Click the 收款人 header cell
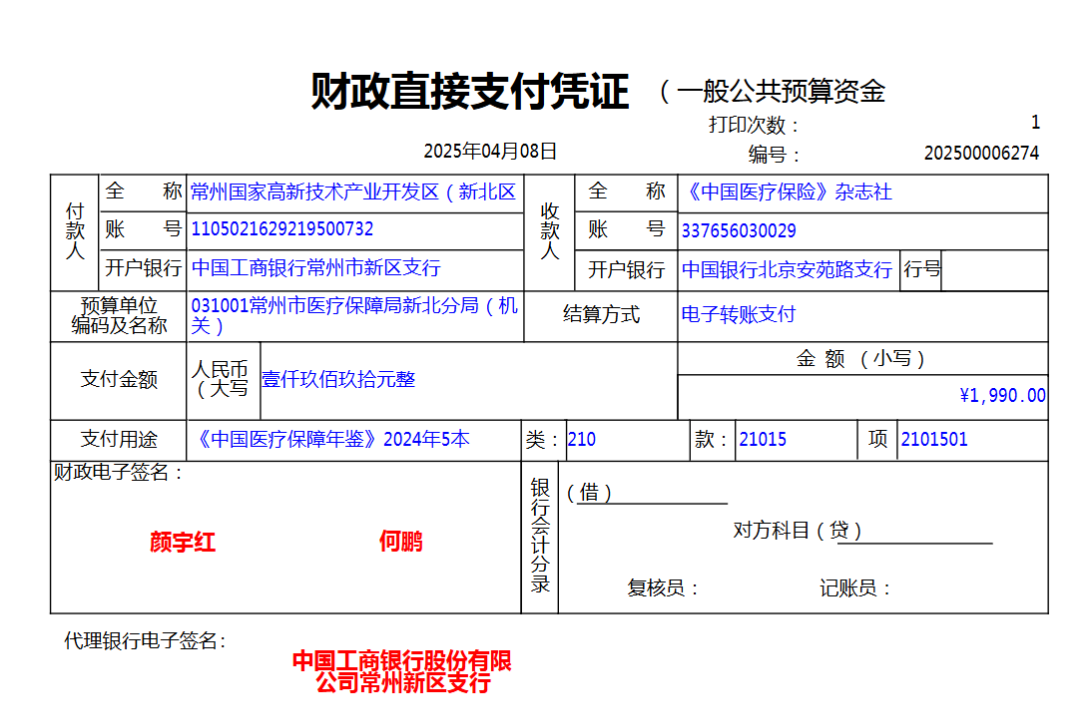This screenshot has height=725, width=1085. coord(549,231)
